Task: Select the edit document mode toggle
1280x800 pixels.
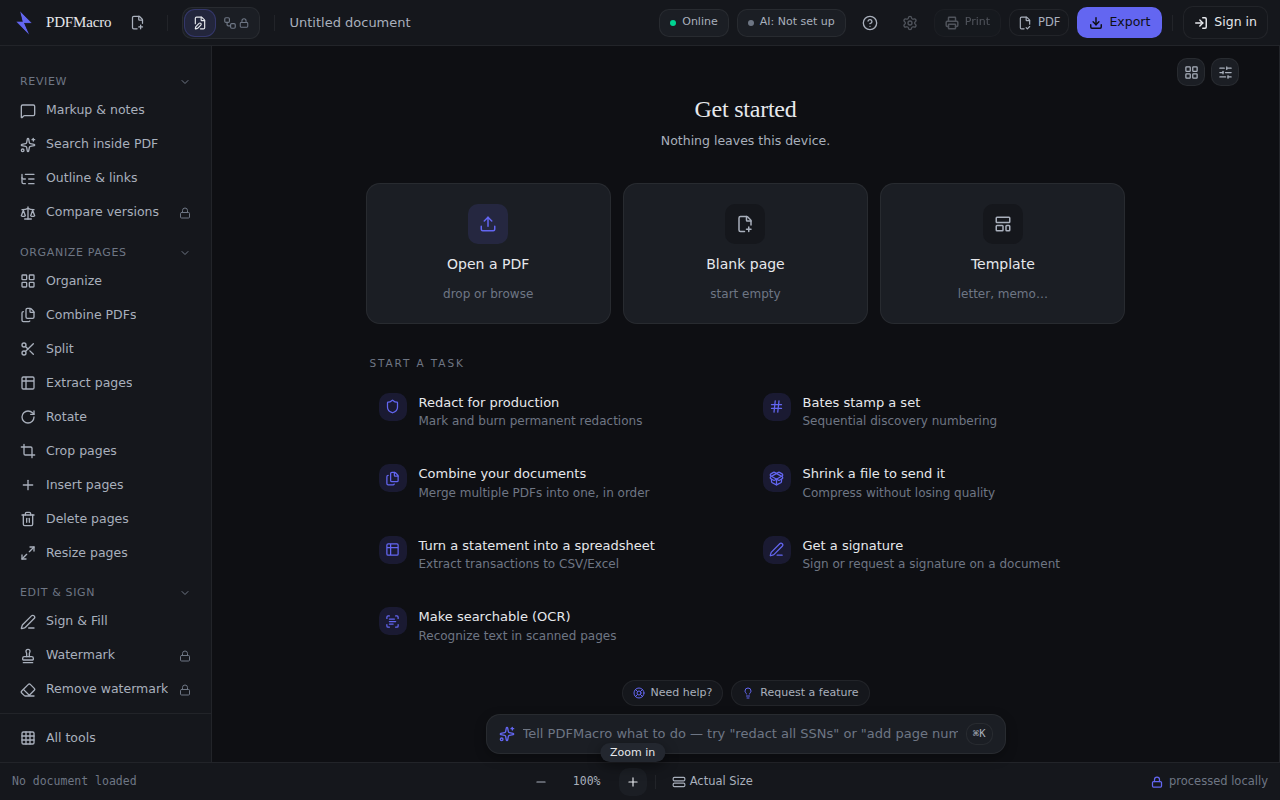Action: pyautogui.click(x=200, y=22)
